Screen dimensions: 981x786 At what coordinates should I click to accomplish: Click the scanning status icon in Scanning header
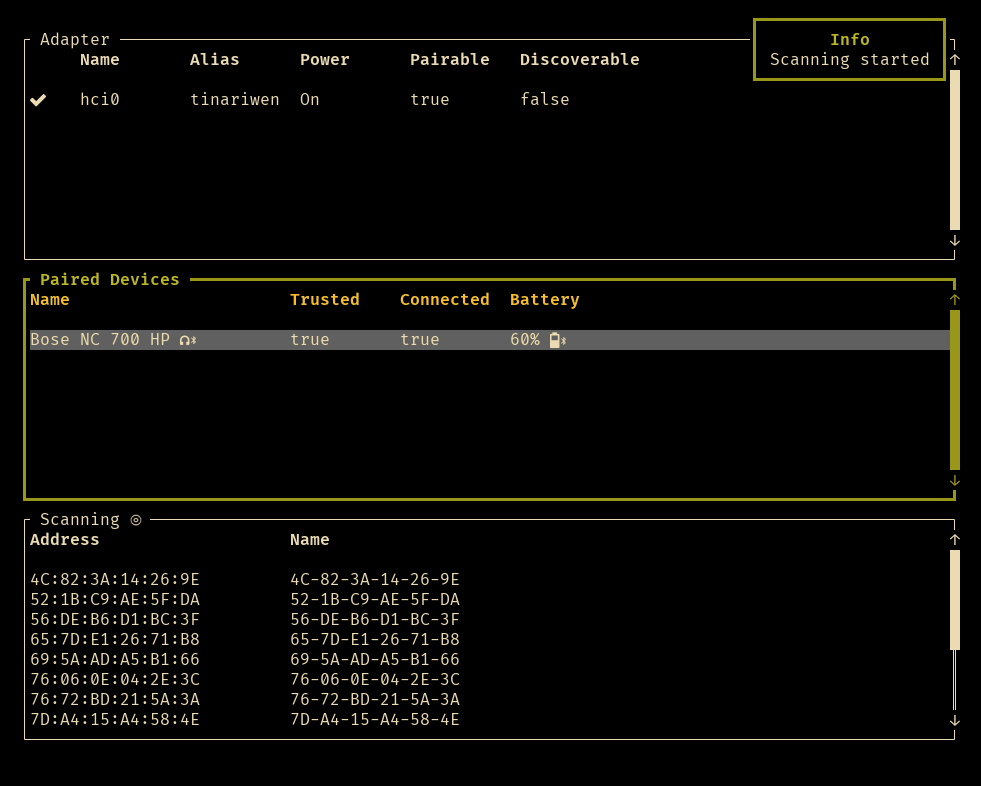pos(135,519)
